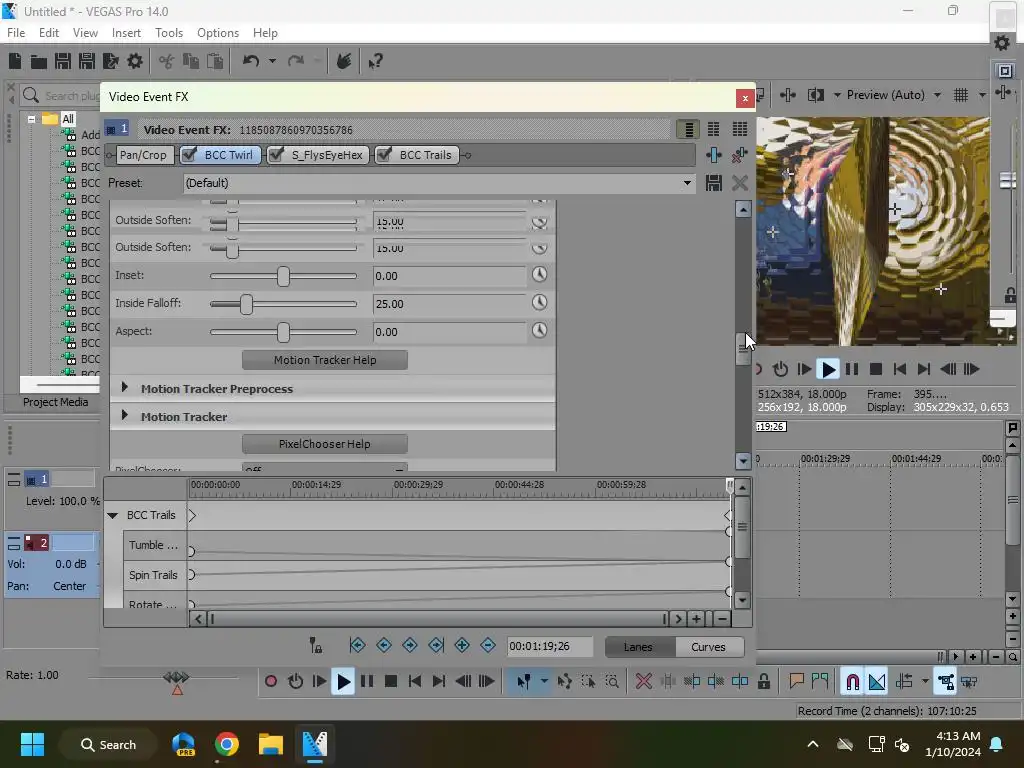The width and height of the screenshot is (1024, 768).
Task: Open the Options menu
Action: [x=218, y=33]
